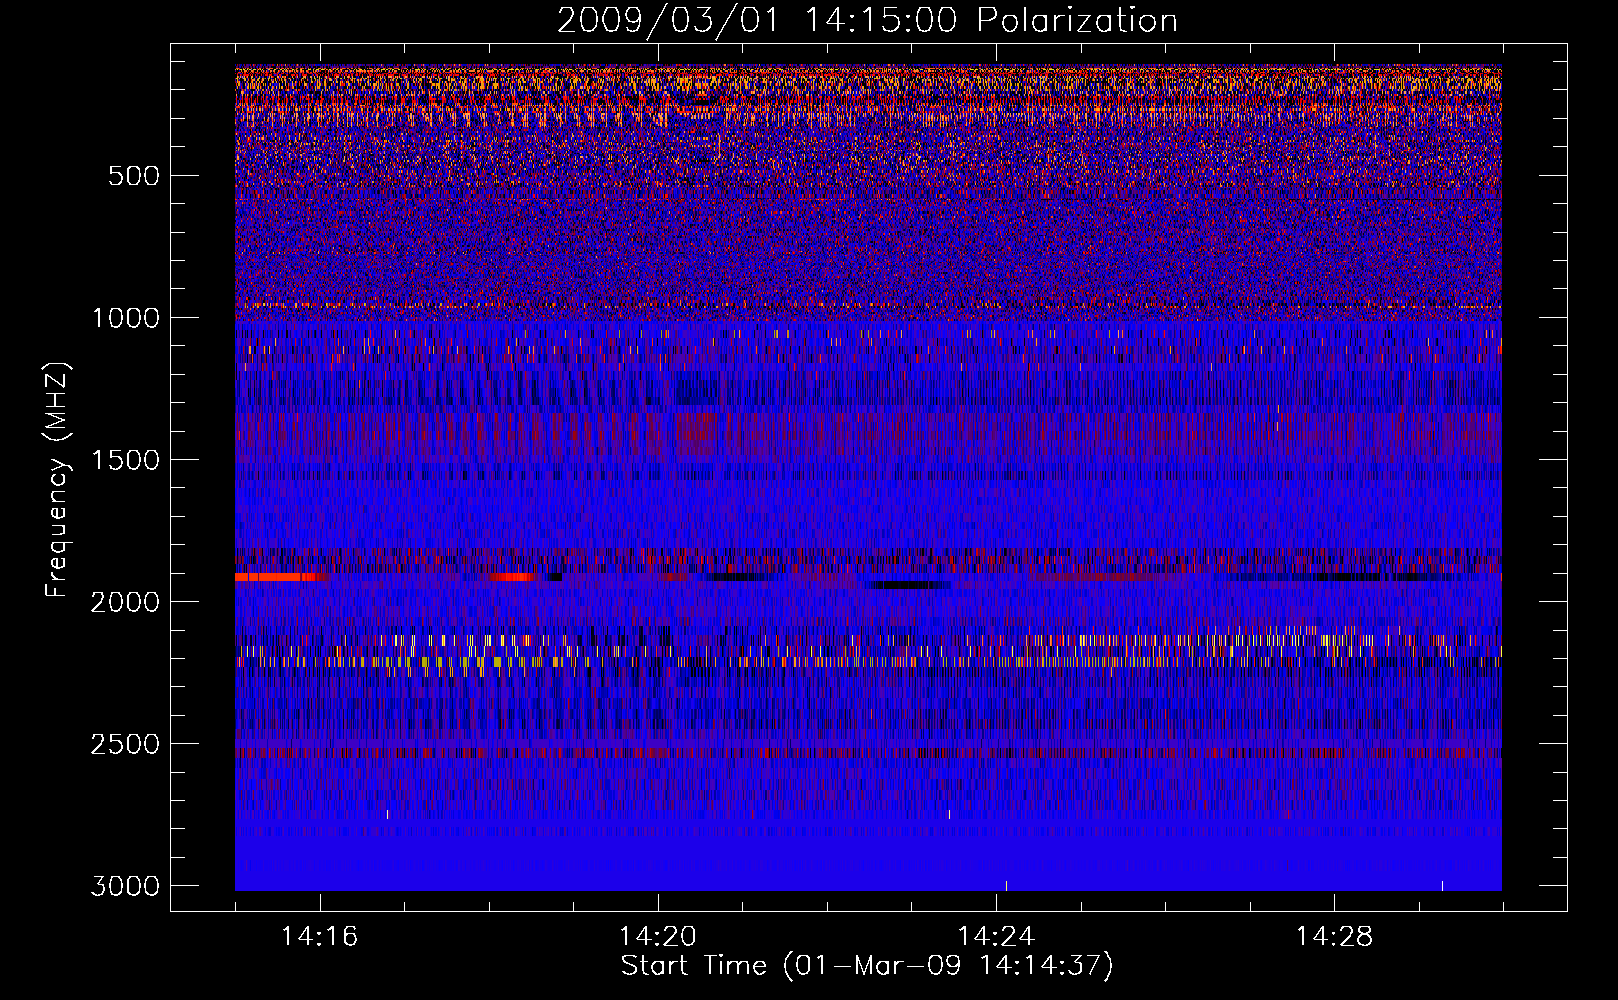Screen dimensions: 1618x1000
Task: Click the plot title '2009/03/01 14:15:00 Polarization'
Action: click(x=867, y=20)
